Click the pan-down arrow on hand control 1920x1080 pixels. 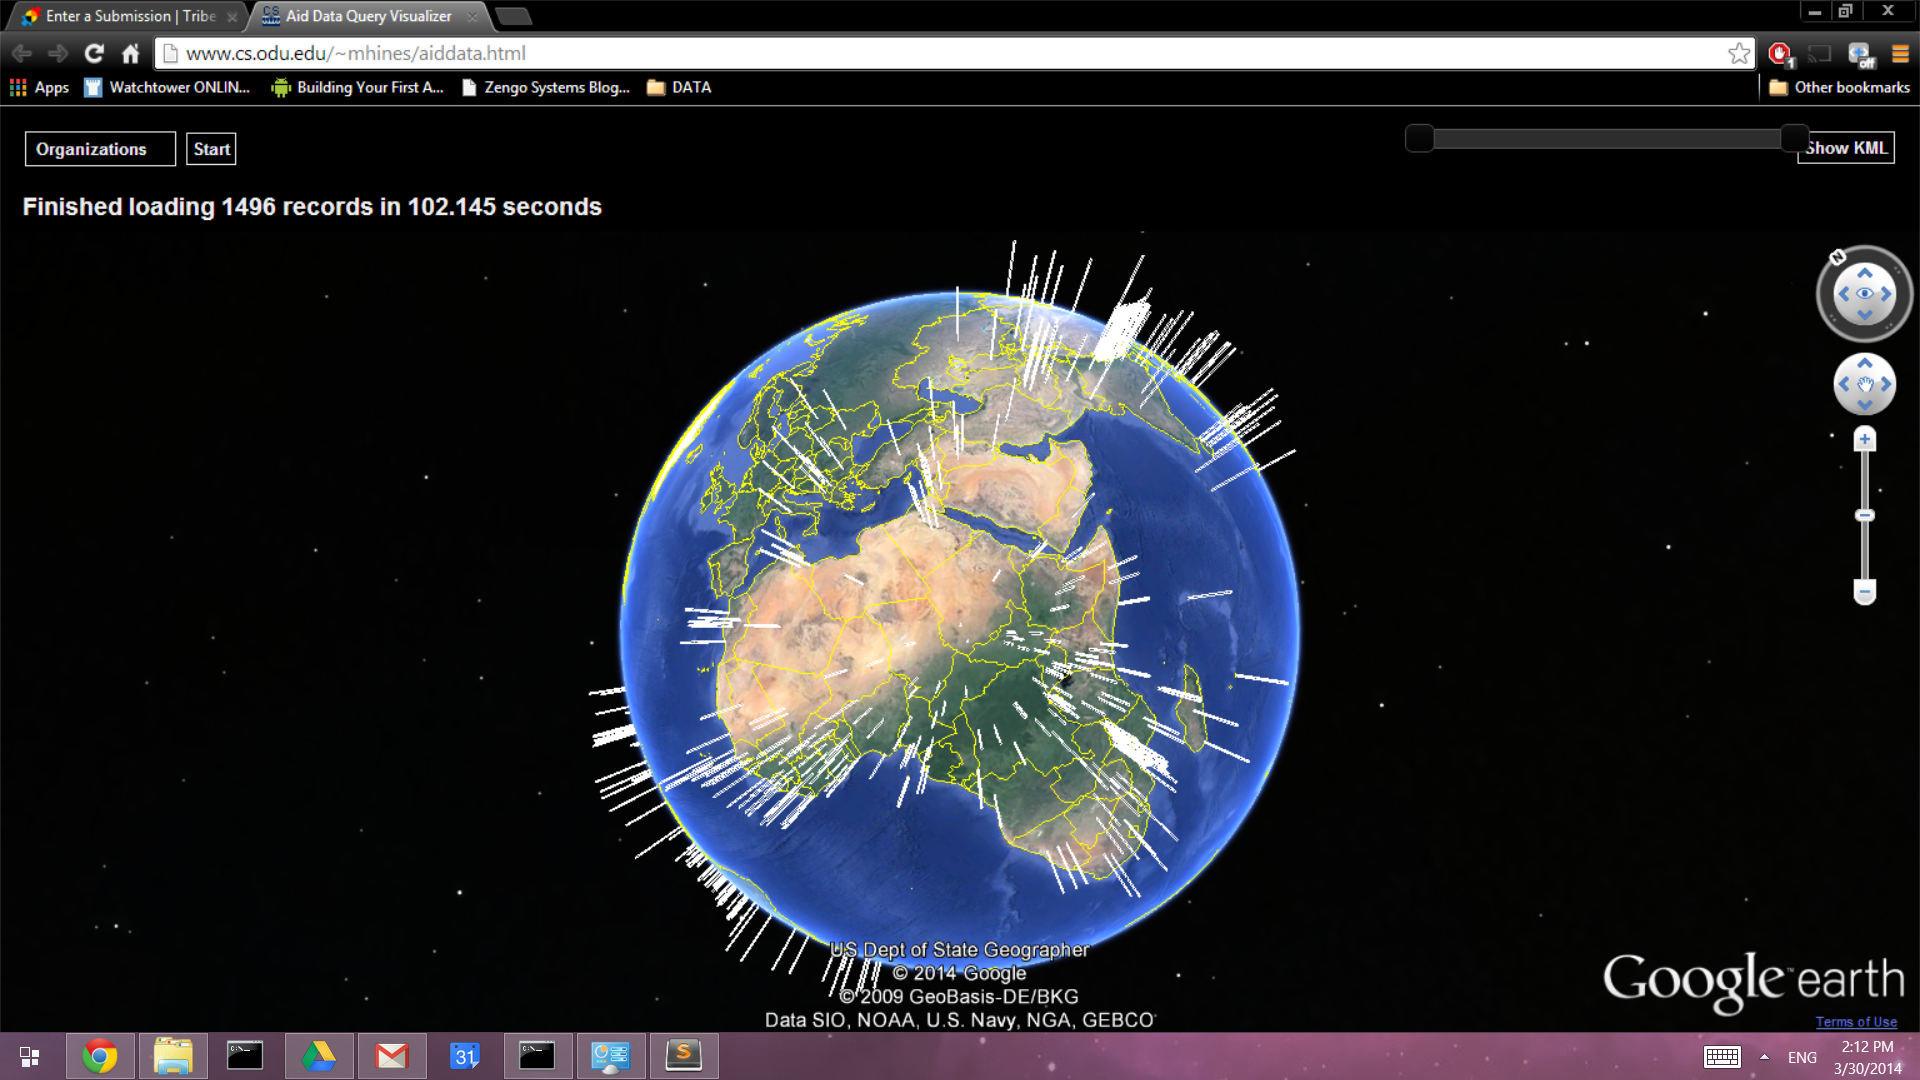[x=1864, y=404]
